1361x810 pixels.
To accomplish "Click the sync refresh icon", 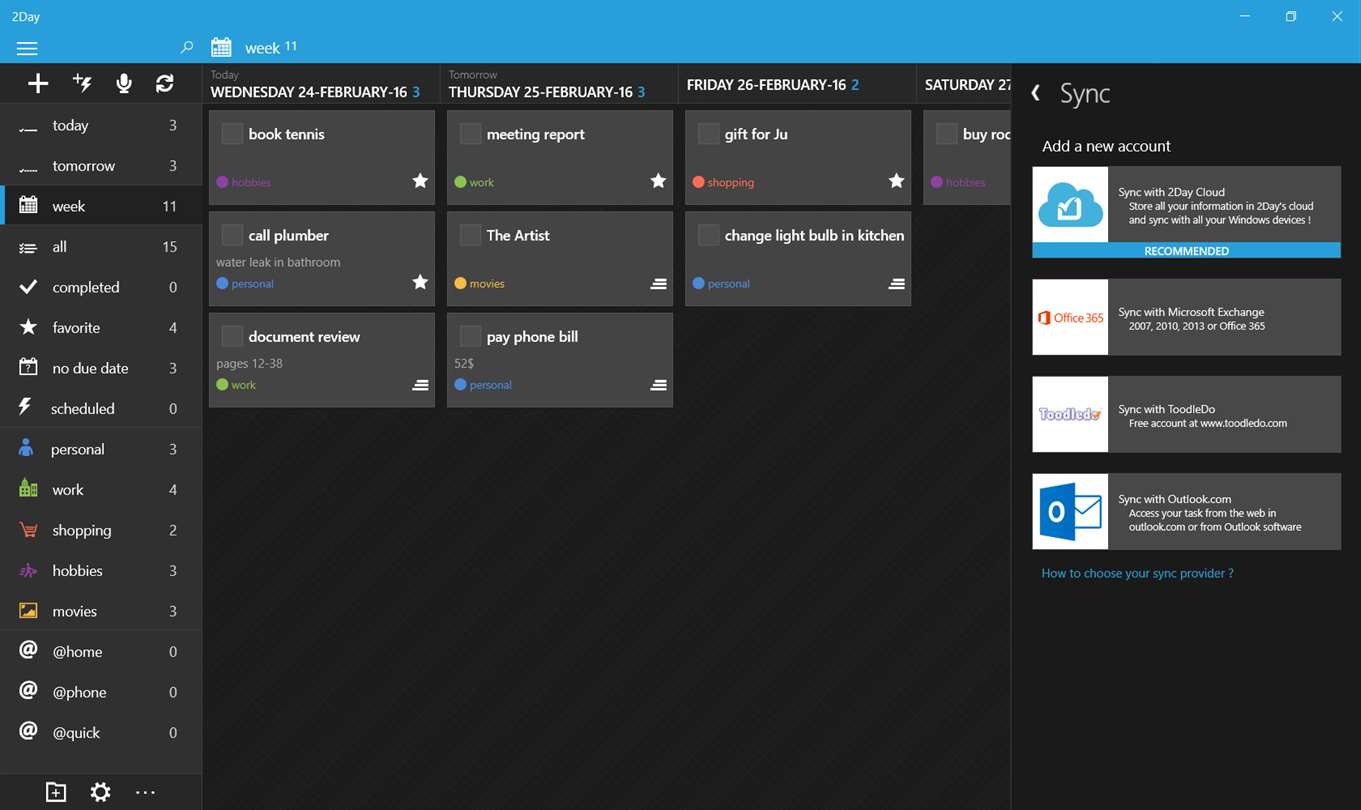I will click(165, 84).
